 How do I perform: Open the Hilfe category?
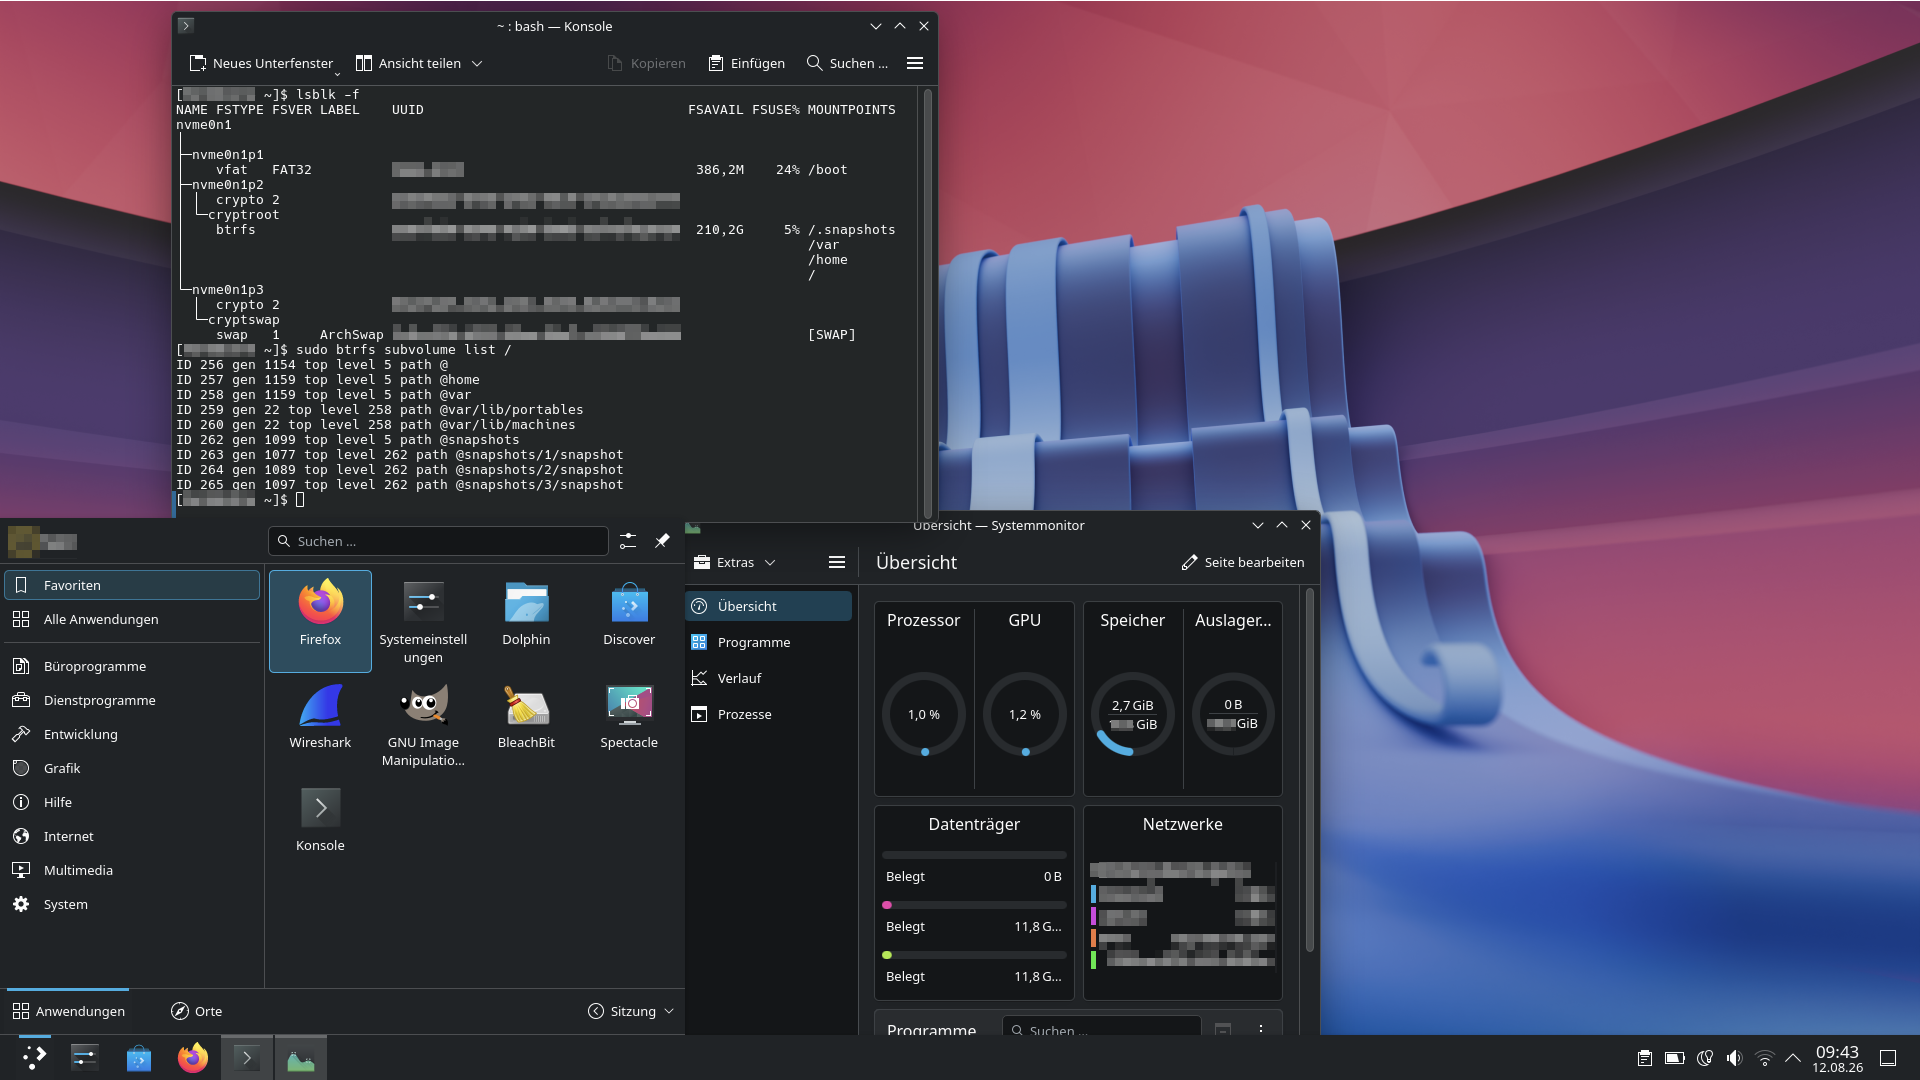click(132, 802)
